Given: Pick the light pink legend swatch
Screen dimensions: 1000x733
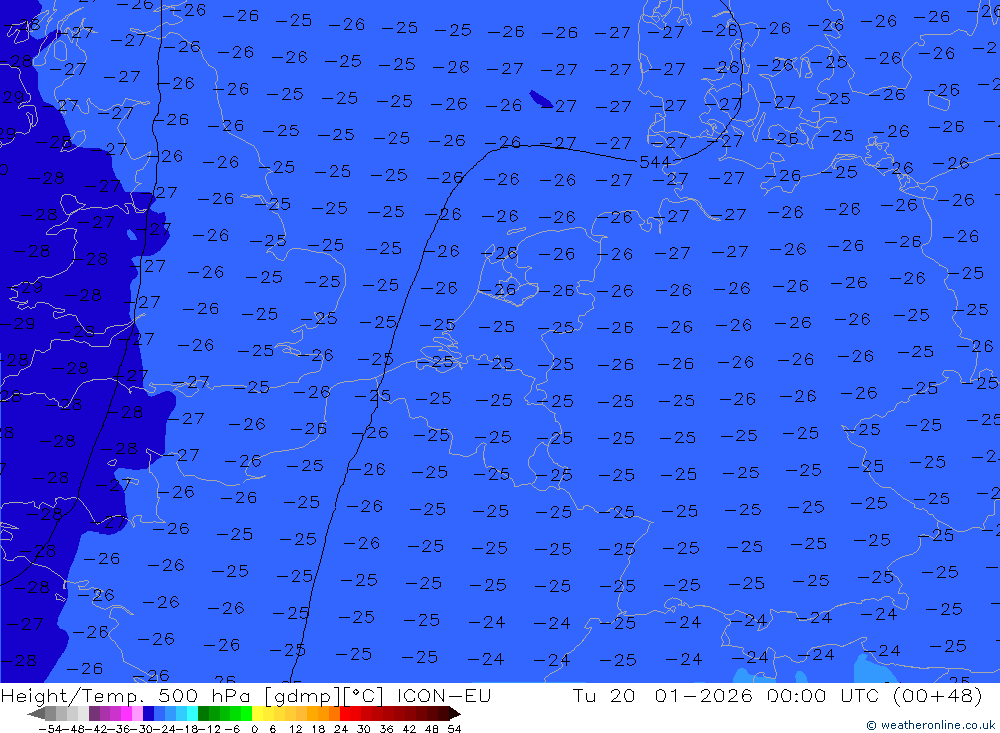Looking at the screenshot, I should pyautogui.click(x=137, y=714).
